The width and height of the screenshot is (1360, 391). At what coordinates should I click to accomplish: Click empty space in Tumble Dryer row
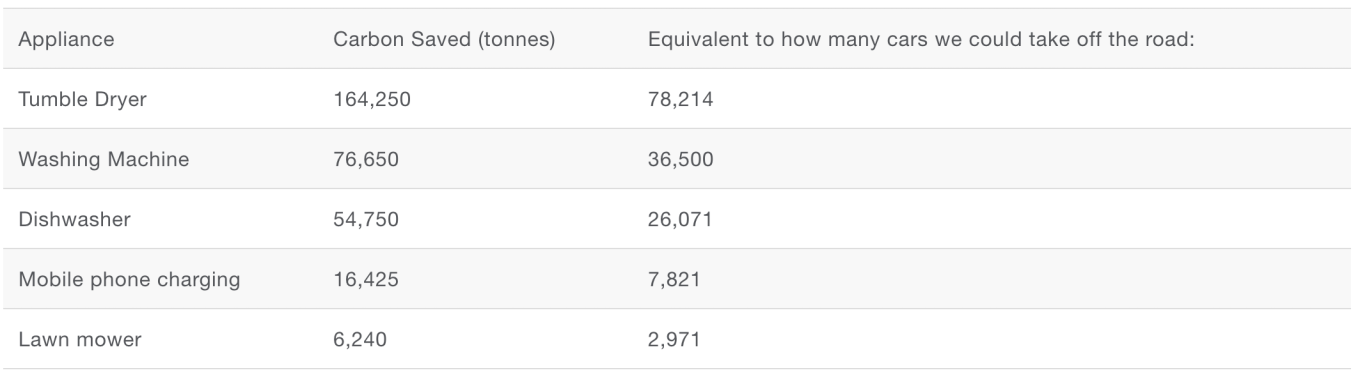pos(1030,99)
